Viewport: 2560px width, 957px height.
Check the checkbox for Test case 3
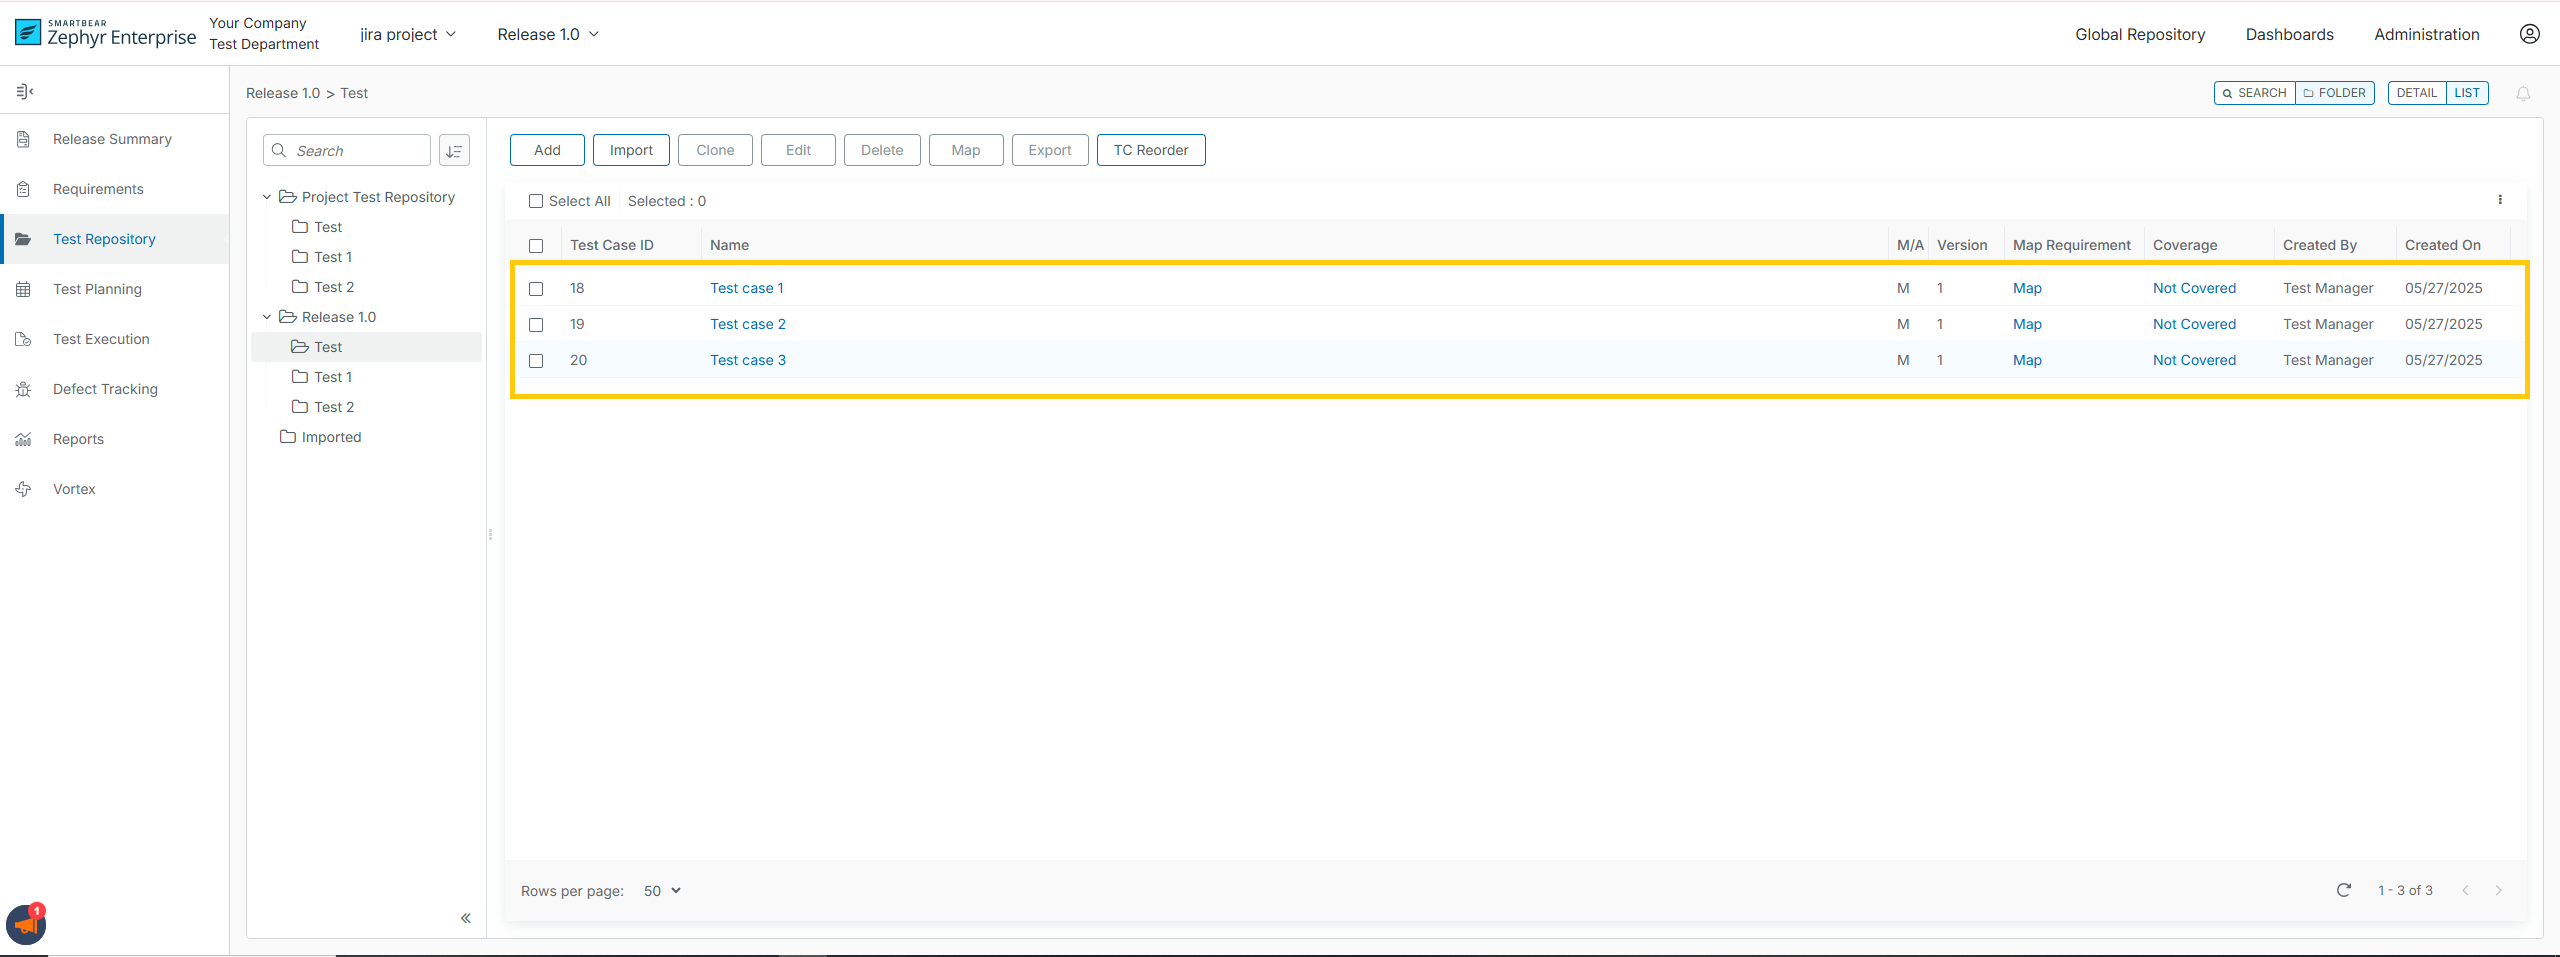[537, 361]
